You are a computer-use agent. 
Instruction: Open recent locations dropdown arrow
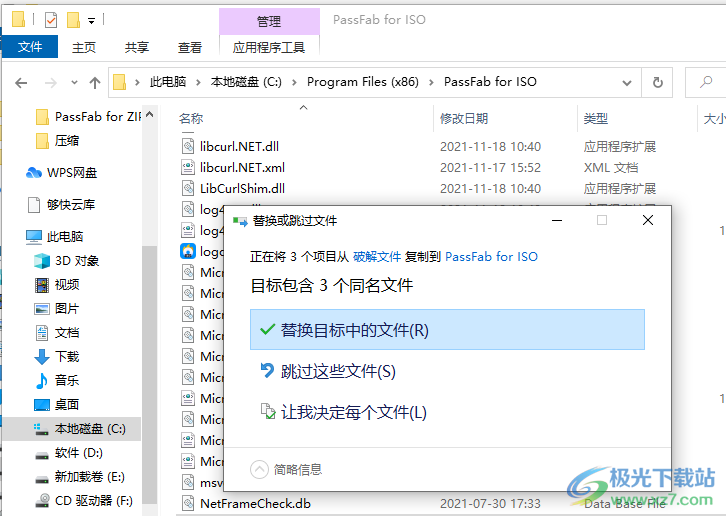point(74,82)
